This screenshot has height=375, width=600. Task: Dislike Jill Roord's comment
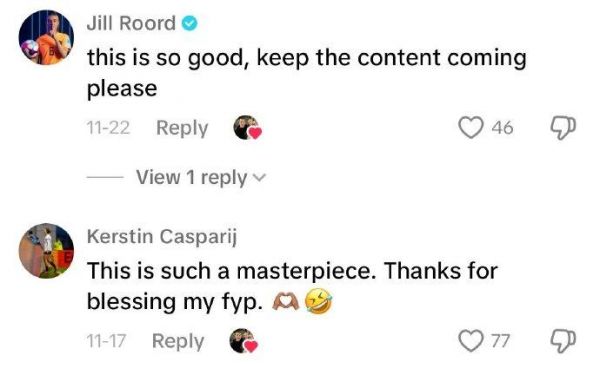[x=563, y=128]
